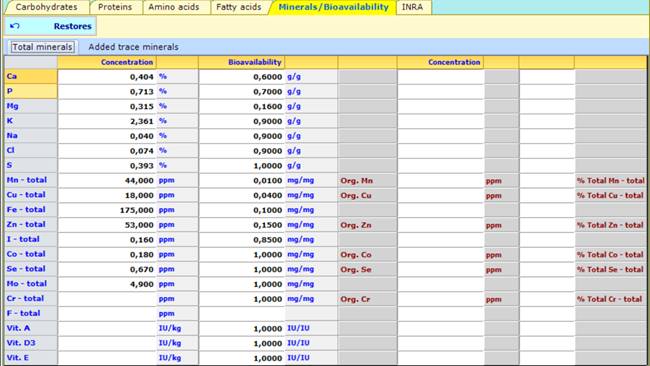Edit Se - total concentration 0,670

[107, 269]
